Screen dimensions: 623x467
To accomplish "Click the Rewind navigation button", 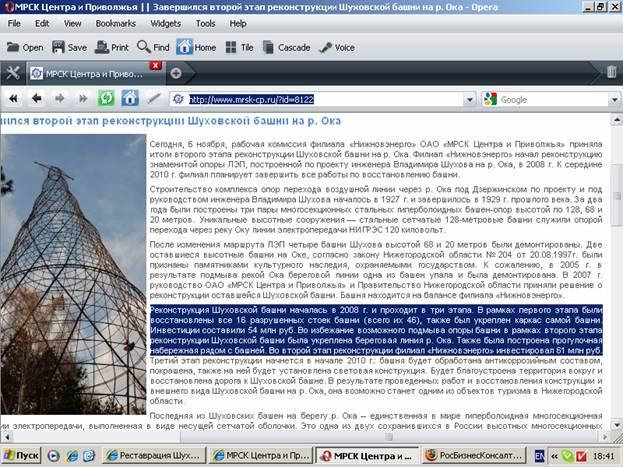I will click(x=13, y=99).
